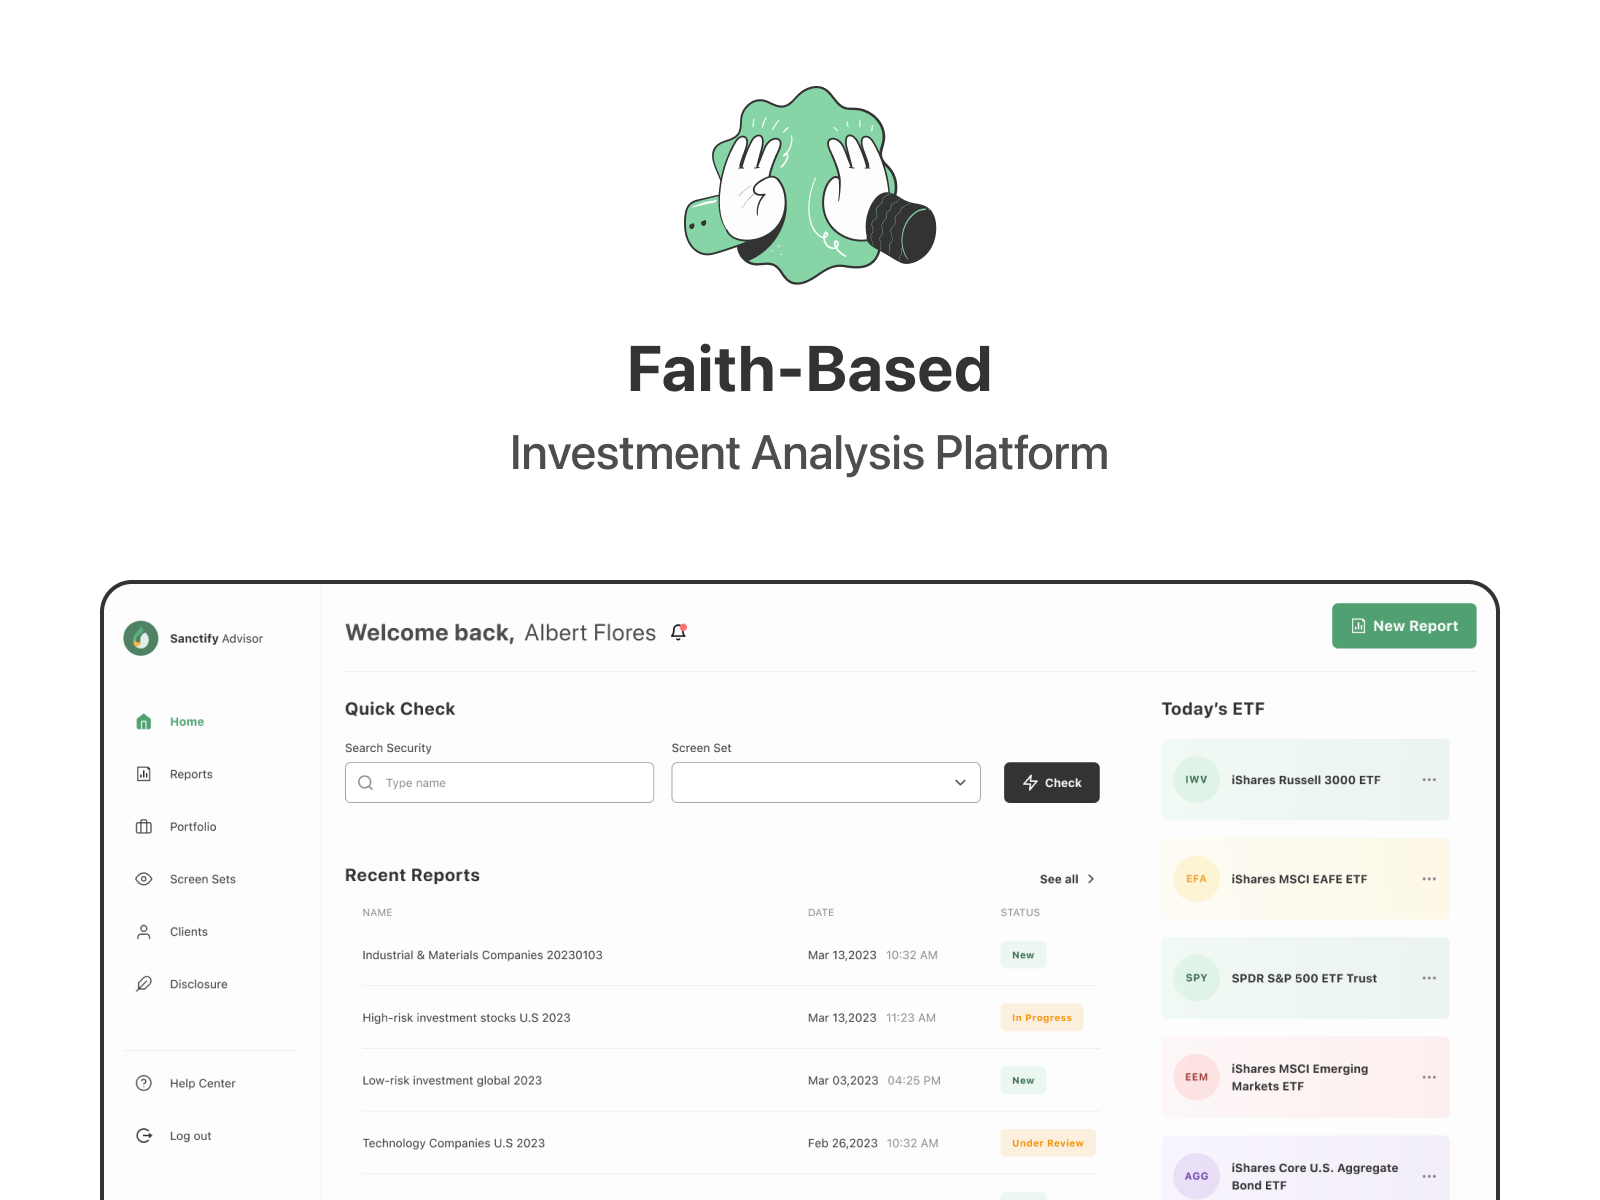Open the Reports section icon
This screenshot has height=1200, width=1600.
click(x=143, y=773)
